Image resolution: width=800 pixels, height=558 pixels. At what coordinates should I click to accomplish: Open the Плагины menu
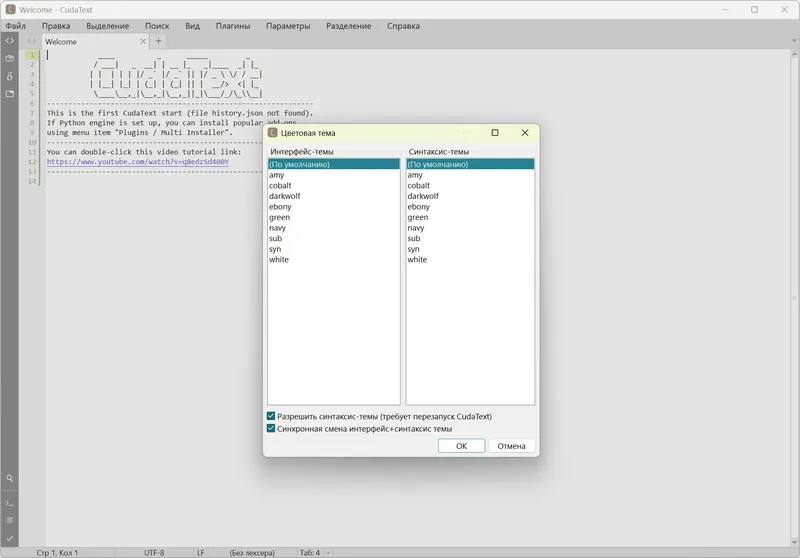point(233,26)
